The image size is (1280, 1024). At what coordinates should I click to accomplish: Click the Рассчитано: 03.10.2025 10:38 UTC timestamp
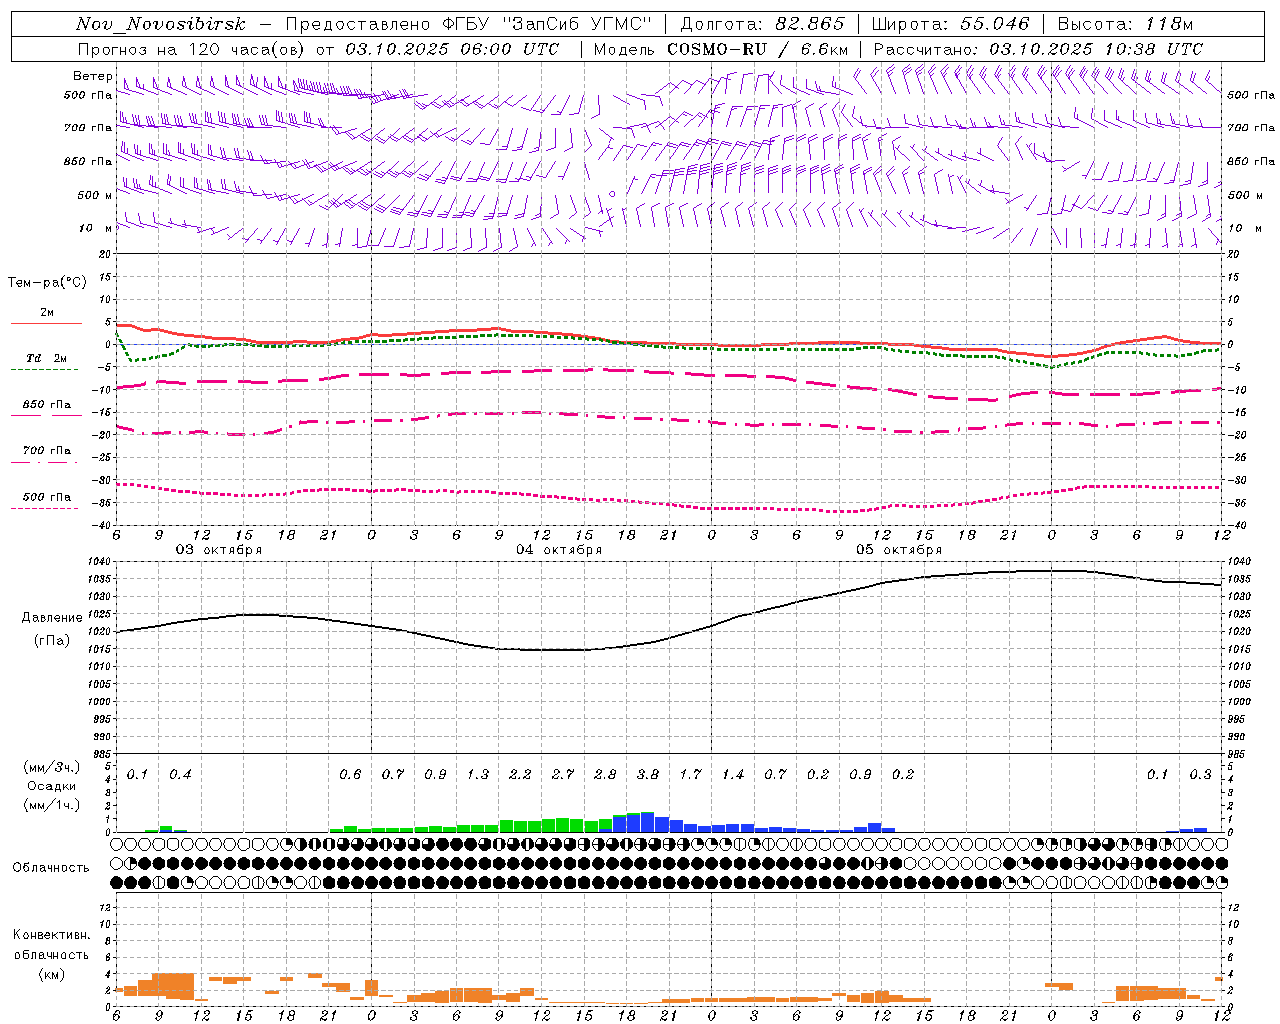click(x=1038, y=49)
